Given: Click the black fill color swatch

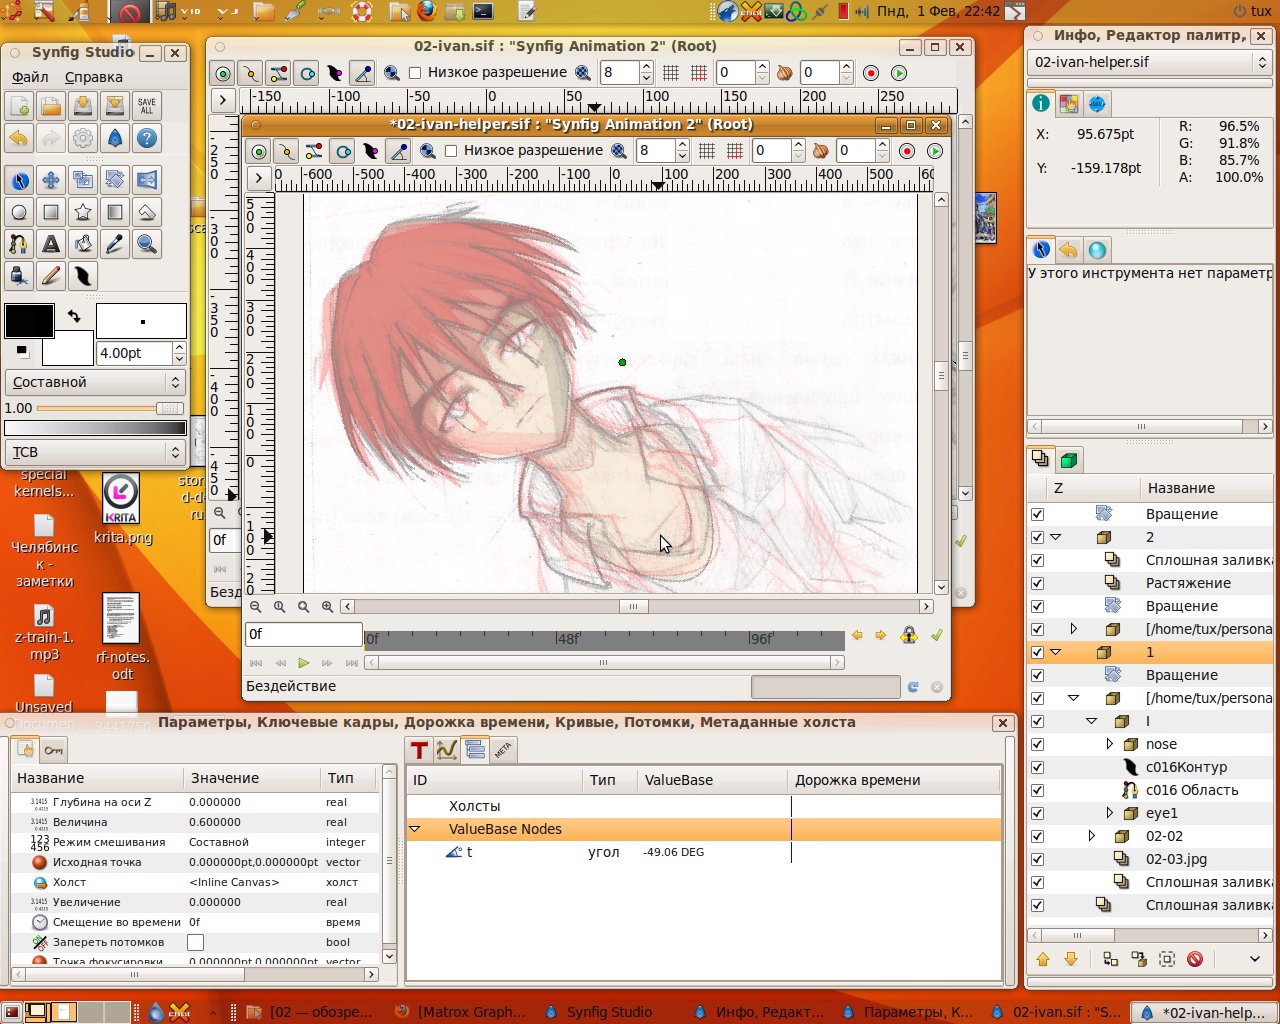Looking at the screenshot, I should point(28,320).
